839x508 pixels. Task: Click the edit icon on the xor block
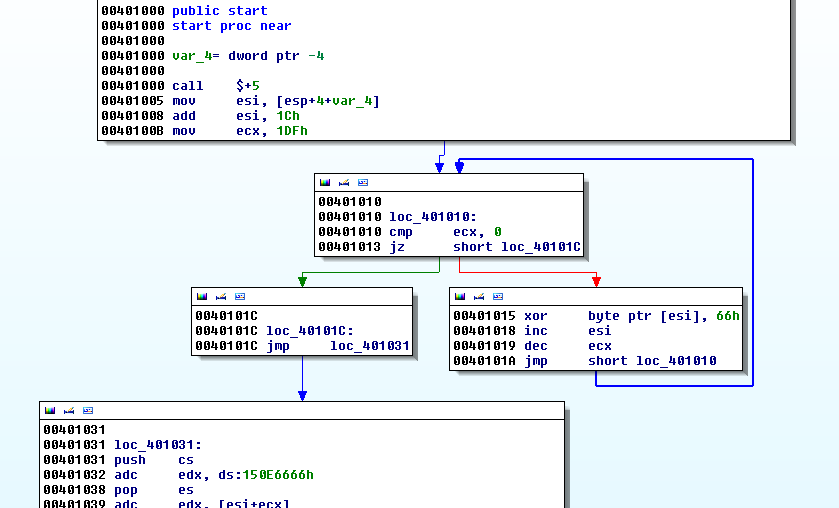(x=478, y=297)
